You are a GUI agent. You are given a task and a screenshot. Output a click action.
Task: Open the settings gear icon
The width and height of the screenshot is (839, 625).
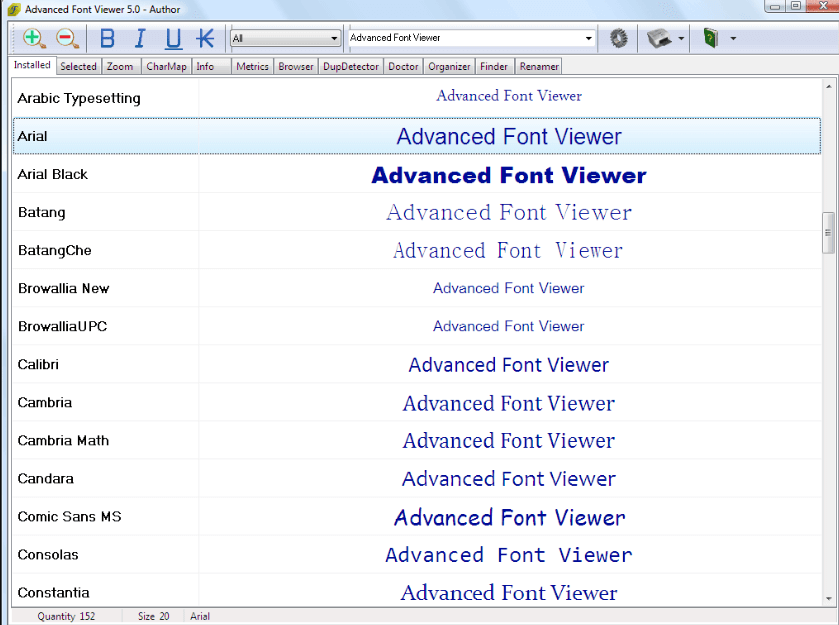(x=619, y=39)
